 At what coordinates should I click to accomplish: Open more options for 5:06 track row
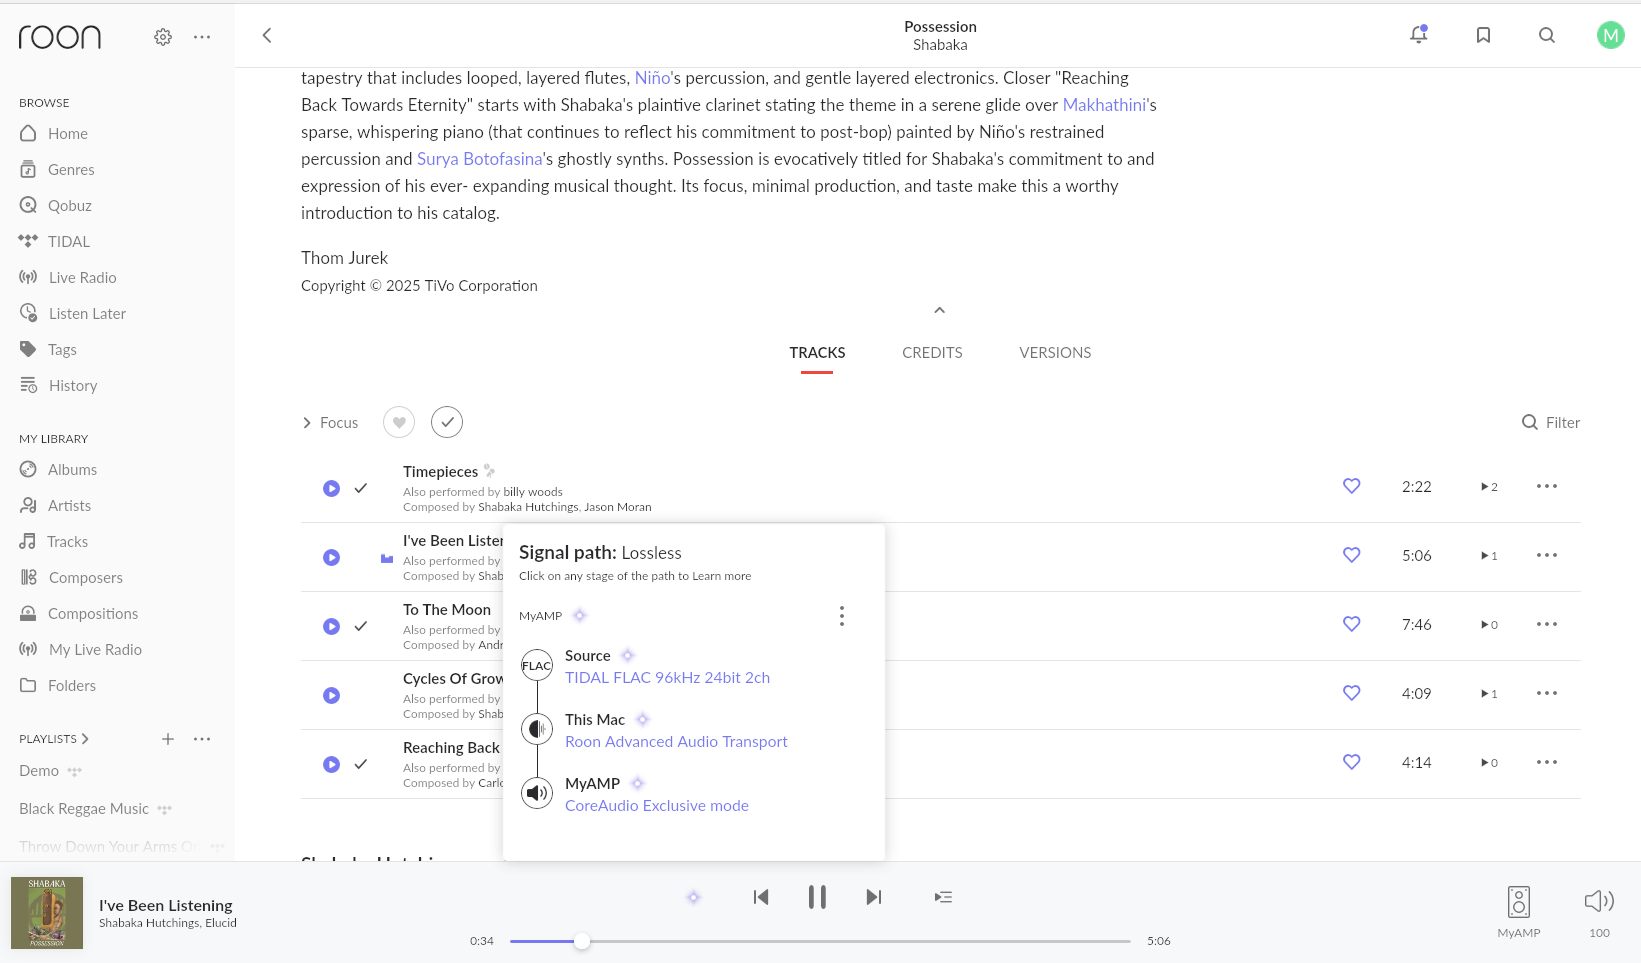tap(1547, 555)
